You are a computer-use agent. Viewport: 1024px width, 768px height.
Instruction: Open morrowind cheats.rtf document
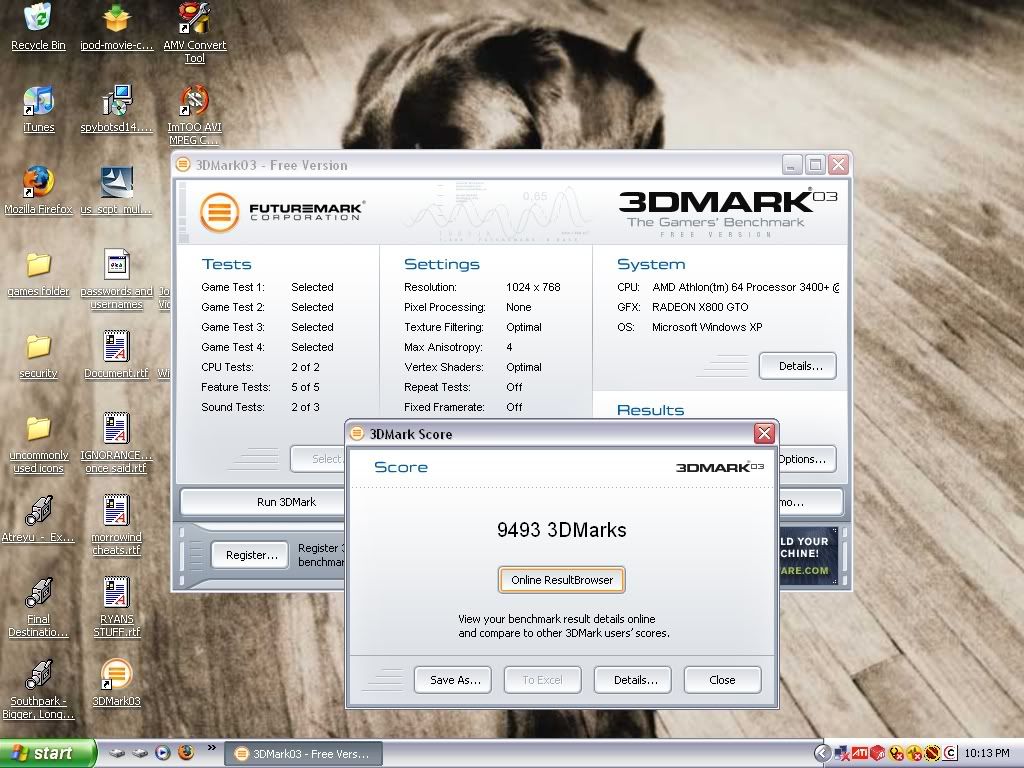click(x=116, y=511)
